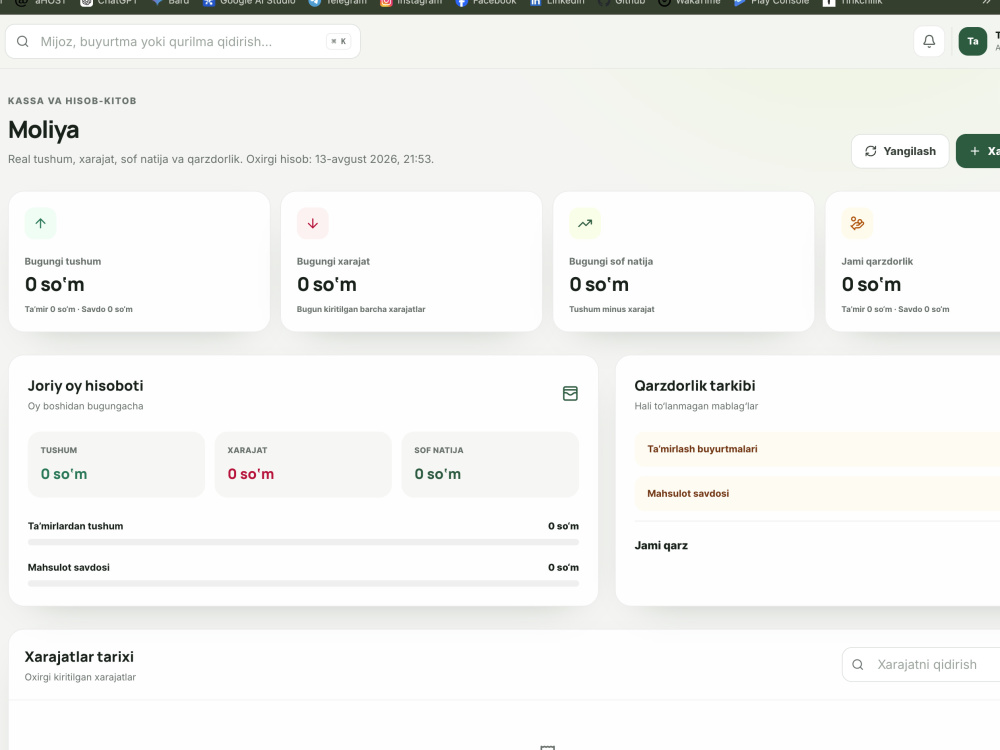Click the green plus add-expense button
This screenshot has width=1000, height=750.
click(978, 151)
